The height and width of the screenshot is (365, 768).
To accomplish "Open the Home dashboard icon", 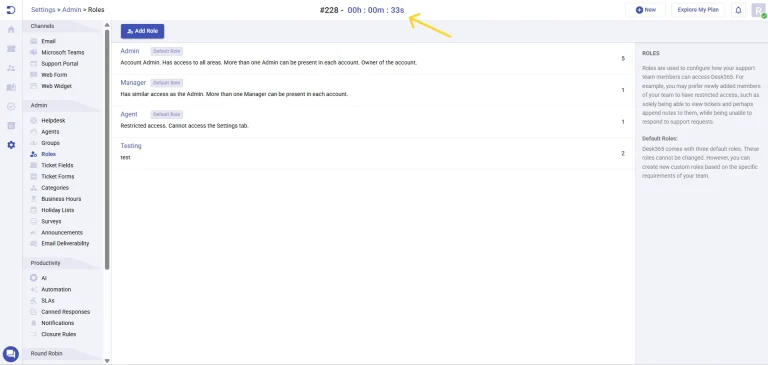I will pyautogui.click(x=11, y=29).
